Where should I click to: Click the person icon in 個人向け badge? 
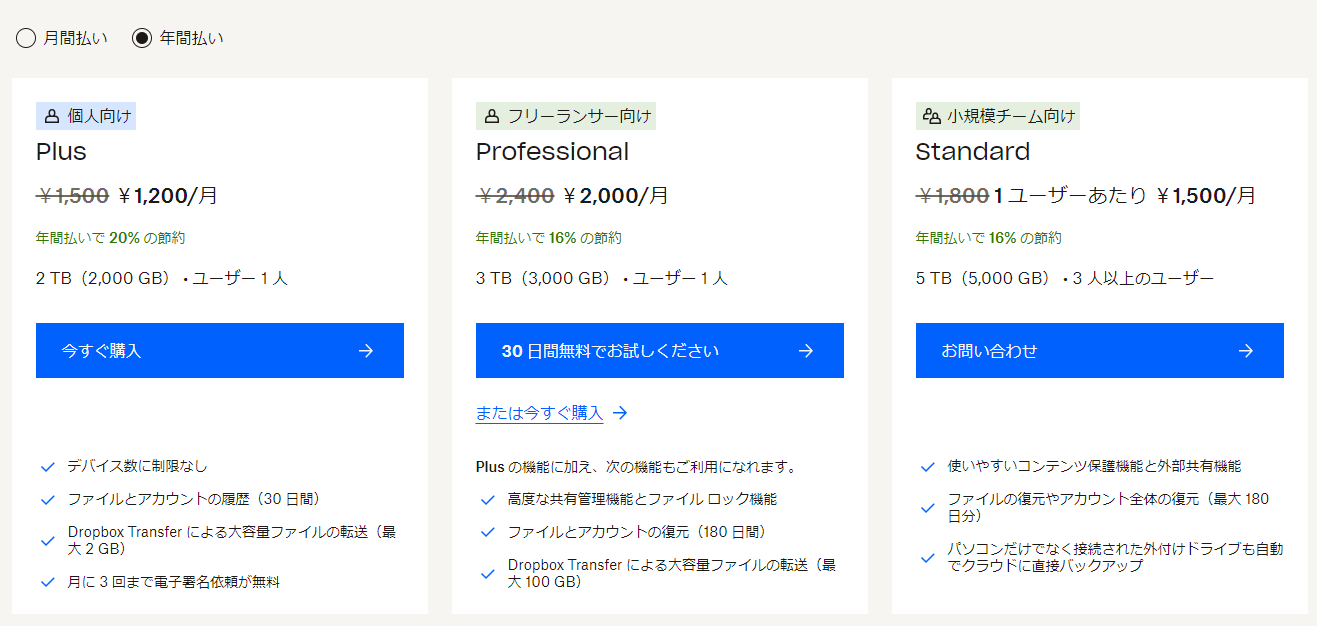click(x=52, y=116)
